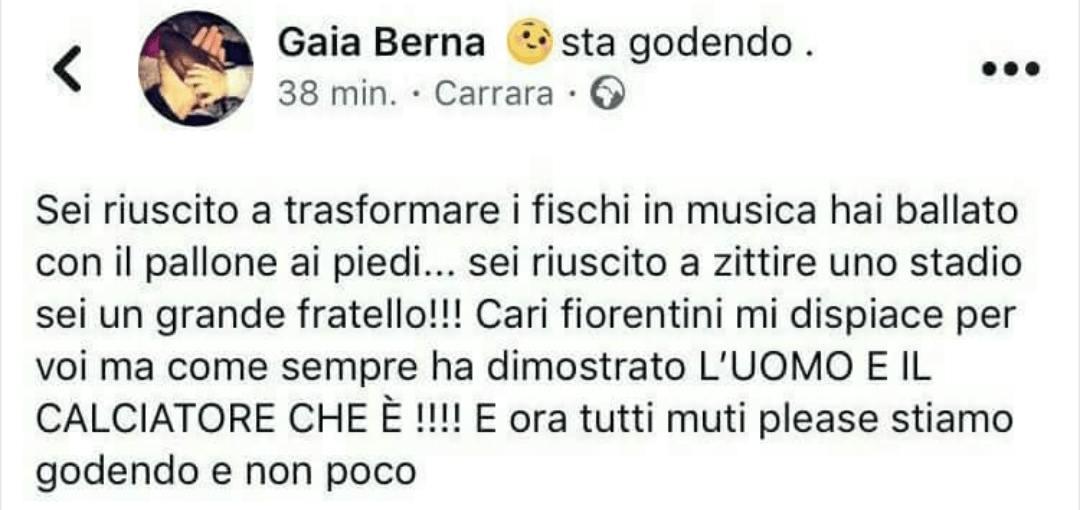Screen dimensions: 1080x510
Task: Click the uppercase text "L'UOMO E IL"
Action: tap(810, 367)
